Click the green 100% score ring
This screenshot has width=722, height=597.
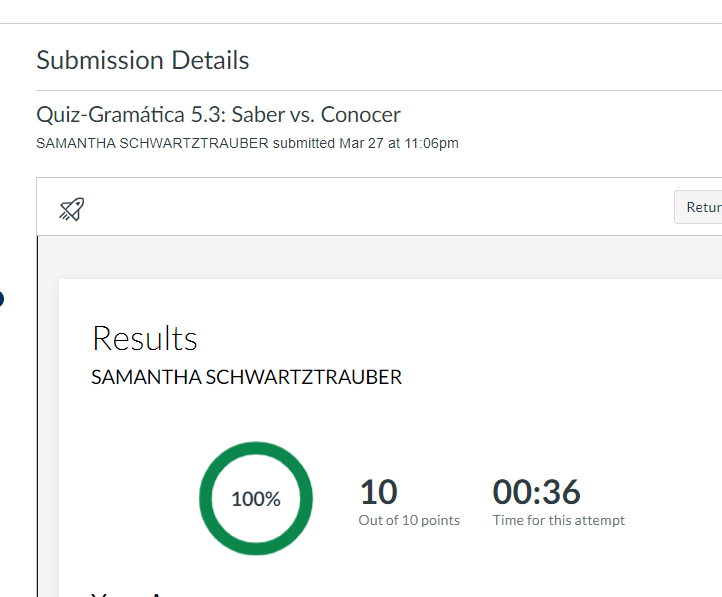click(x=256, y=498)
